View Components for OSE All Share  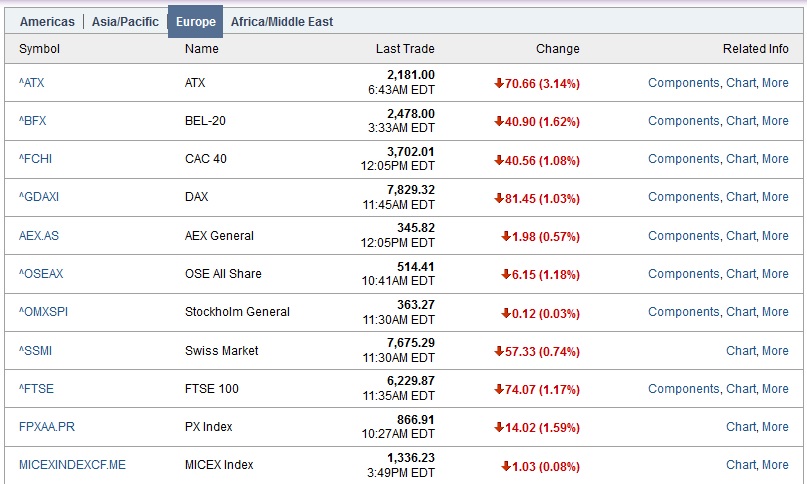683,274
